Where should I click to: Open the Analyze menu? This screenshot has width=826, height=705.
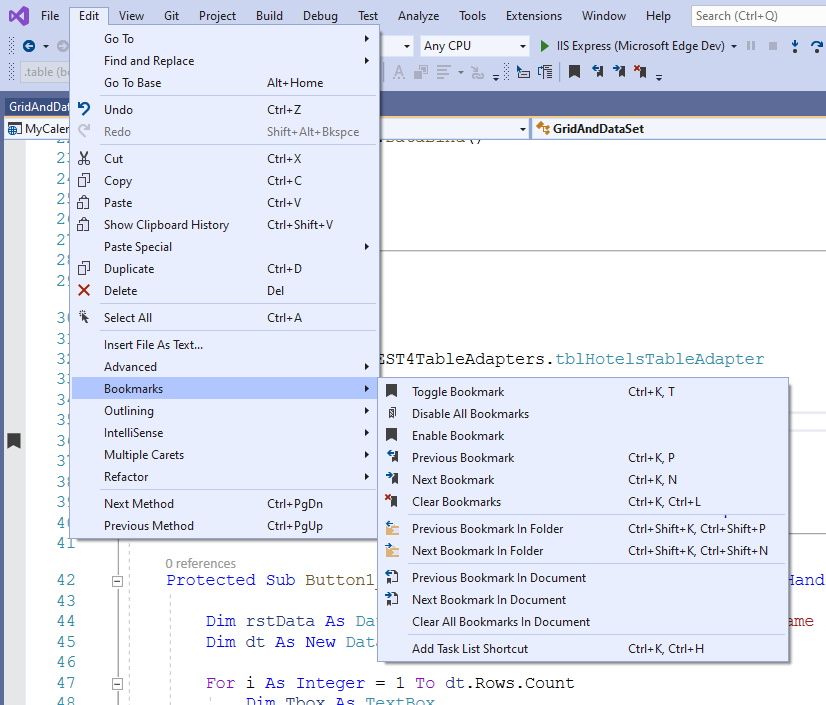click(x=418, y=16)
